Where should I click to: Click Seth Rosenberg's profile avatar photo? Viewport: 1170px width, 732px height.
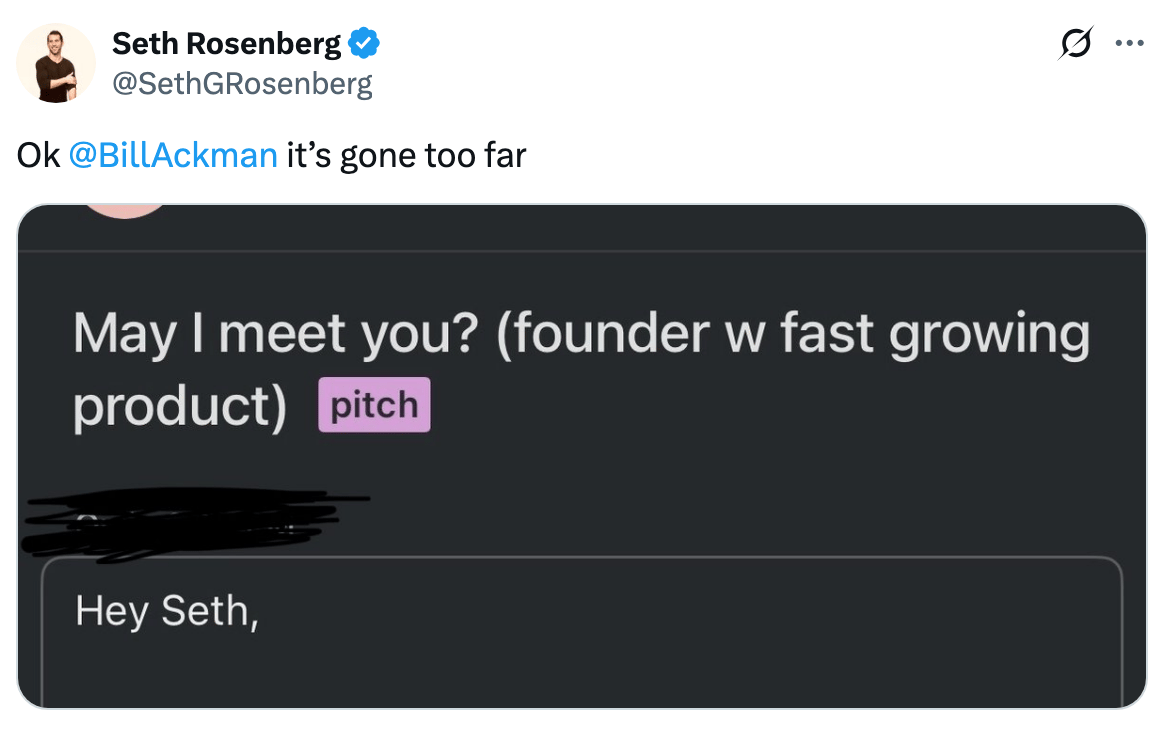tap(56, 62)
